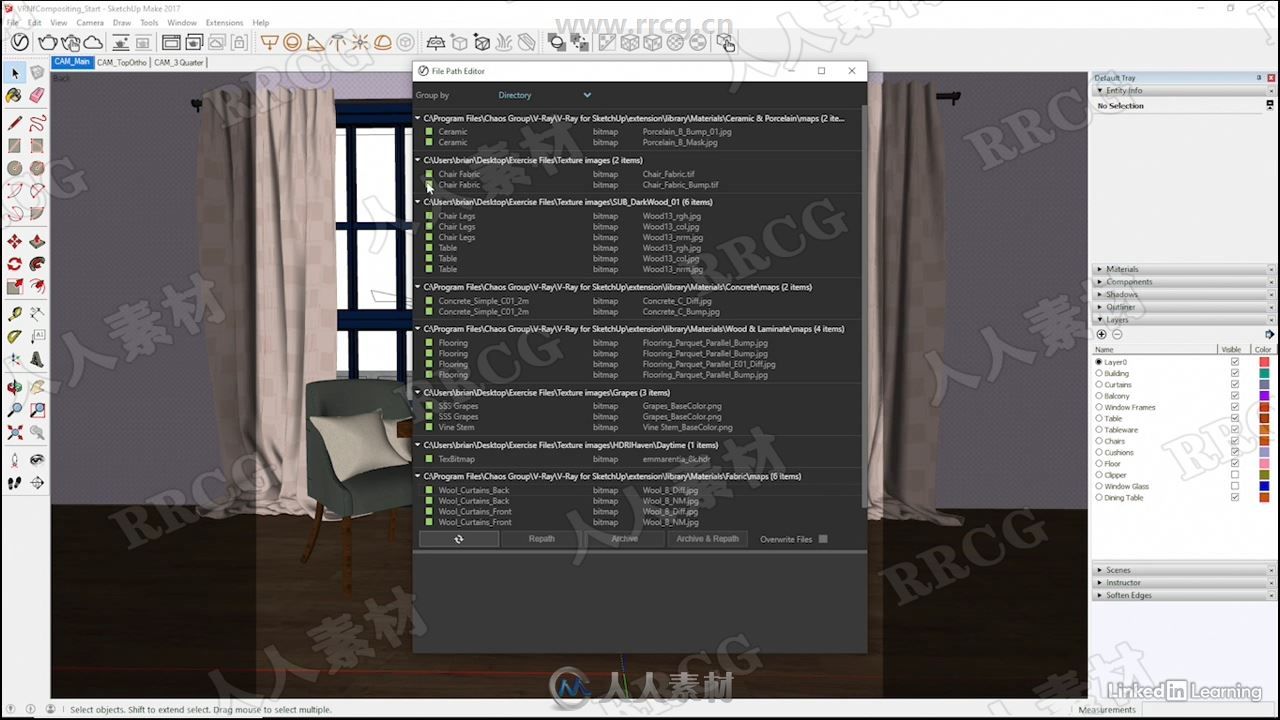Enable visibility of the Clipper layer
1280x720 pixels.
click(1235, 475)
